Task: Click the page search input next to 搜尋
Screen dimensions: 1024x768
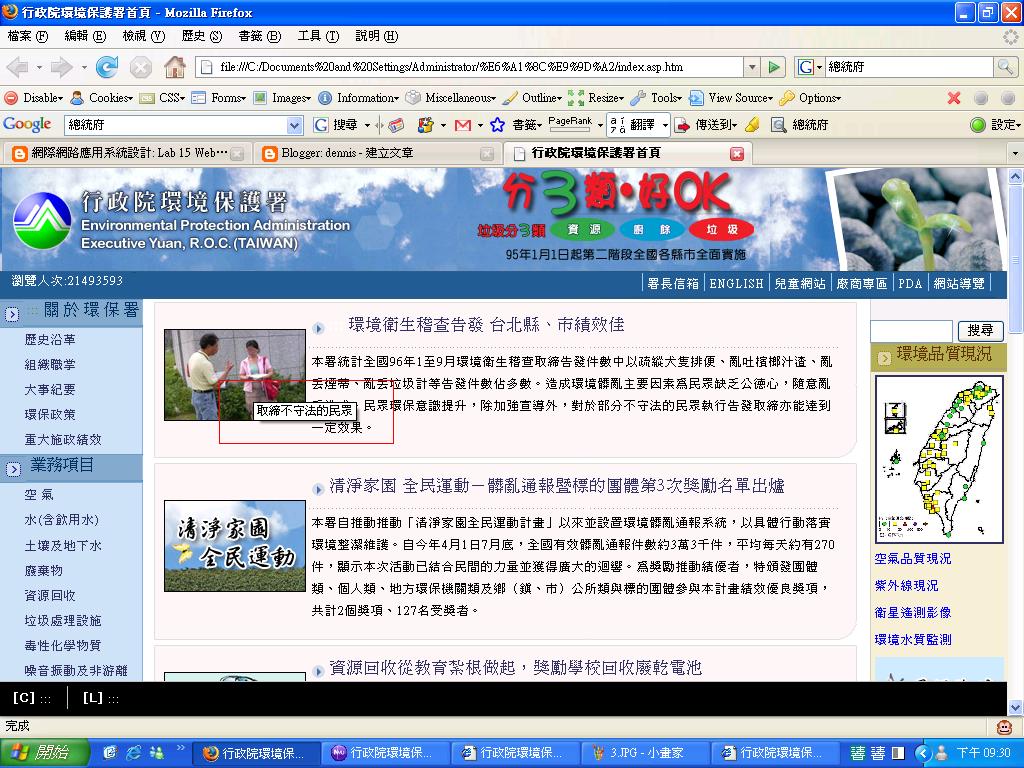Action: coord(912,331)
